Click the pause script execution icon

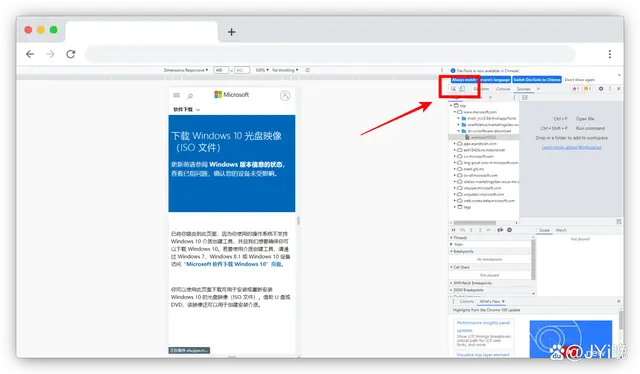[453, 230]
